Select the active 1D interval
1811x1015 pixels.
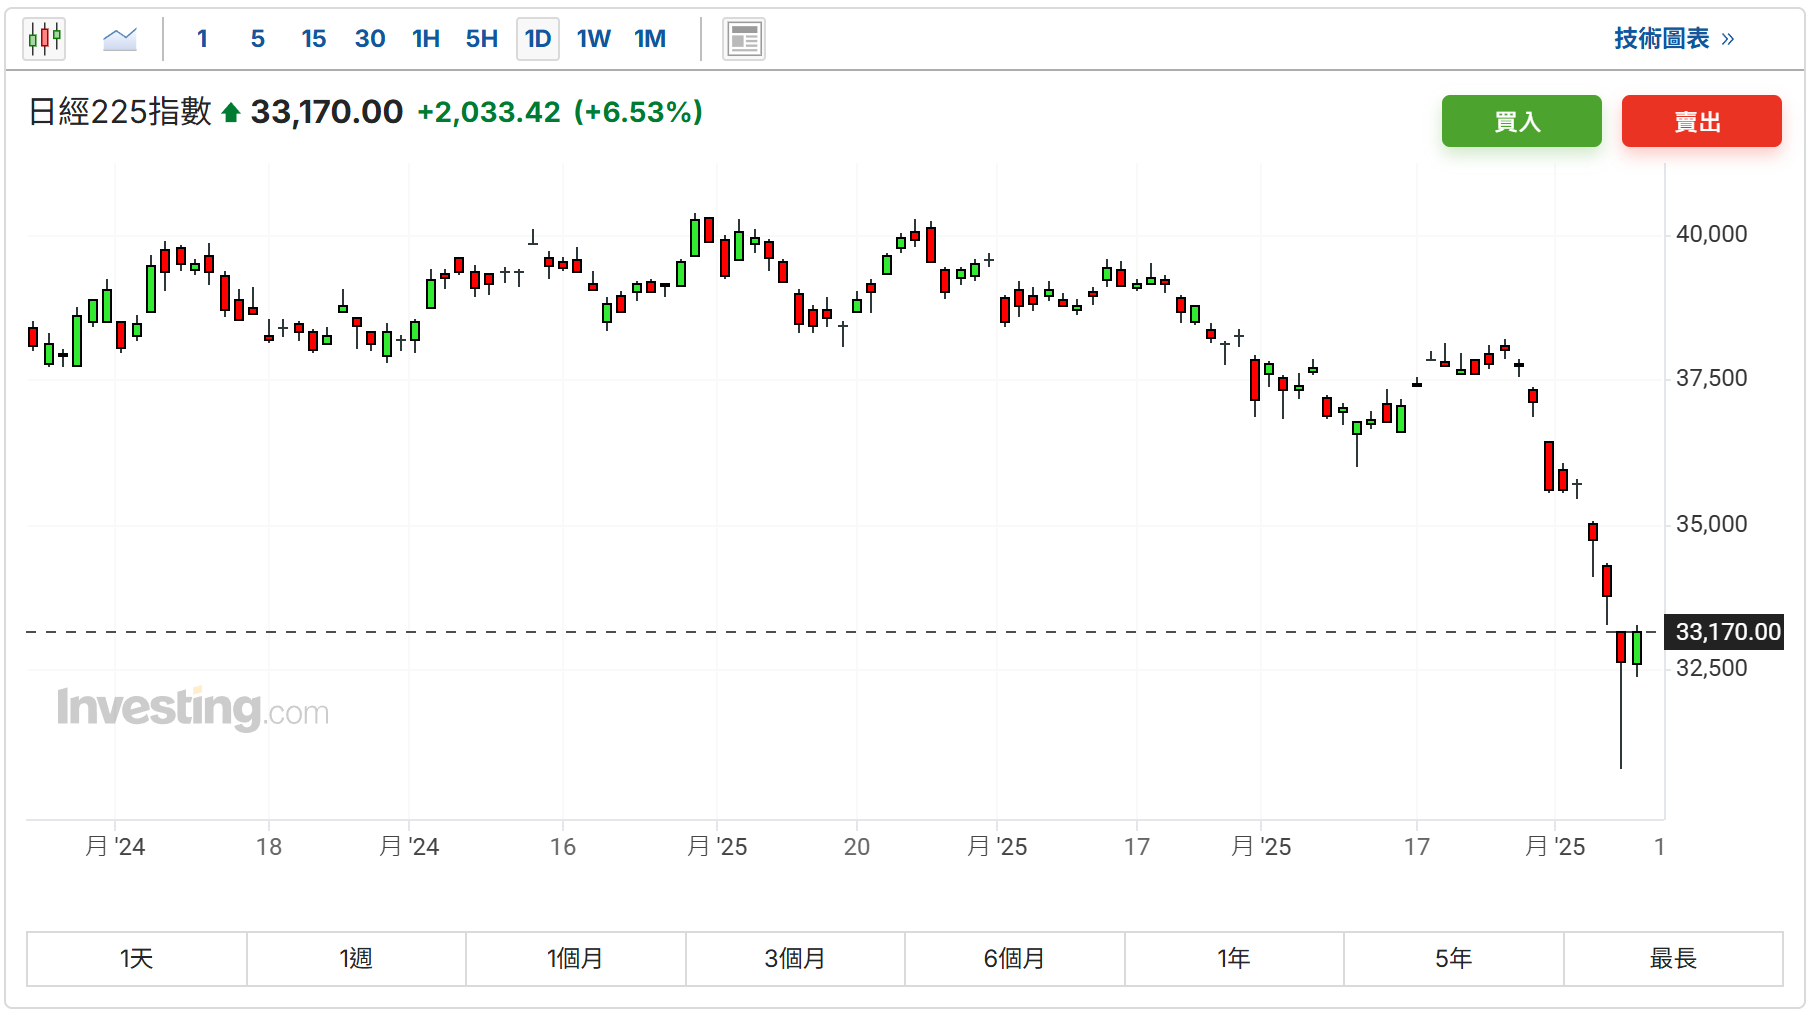coord(538,39)
